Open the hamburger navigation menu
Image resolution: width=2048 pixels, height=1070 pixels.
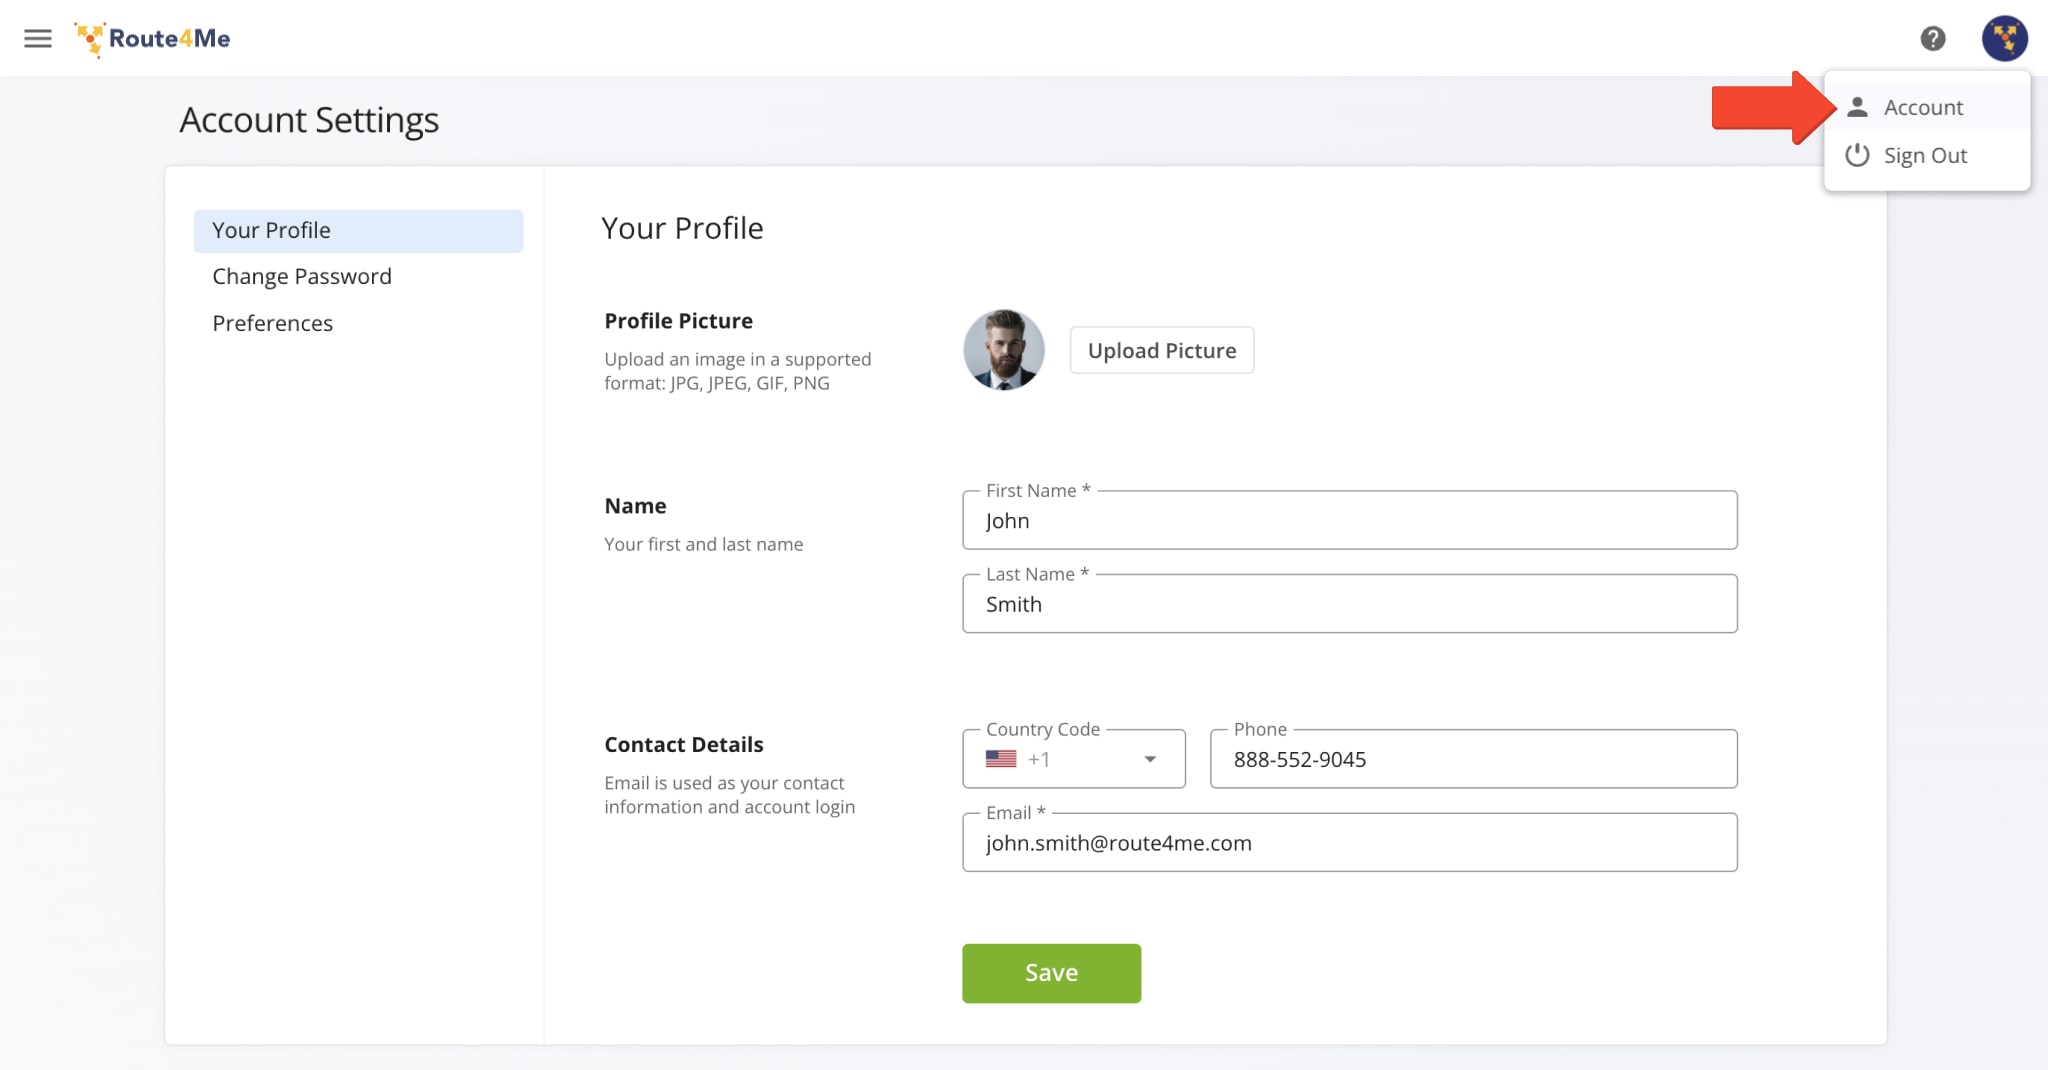point(38,38)
